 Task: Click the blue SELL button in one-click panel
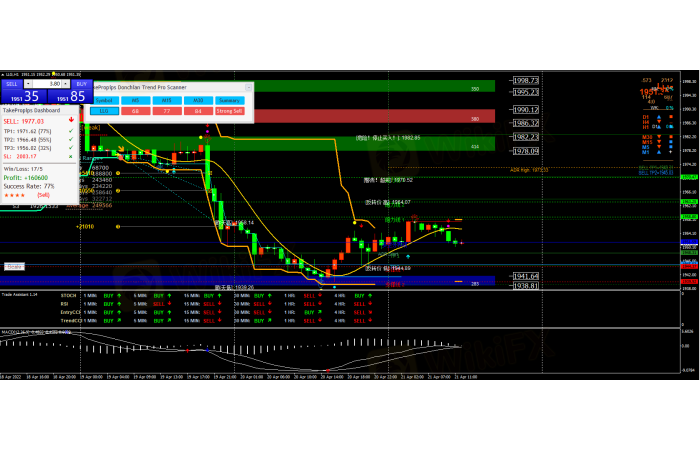[x=11, y=84]
